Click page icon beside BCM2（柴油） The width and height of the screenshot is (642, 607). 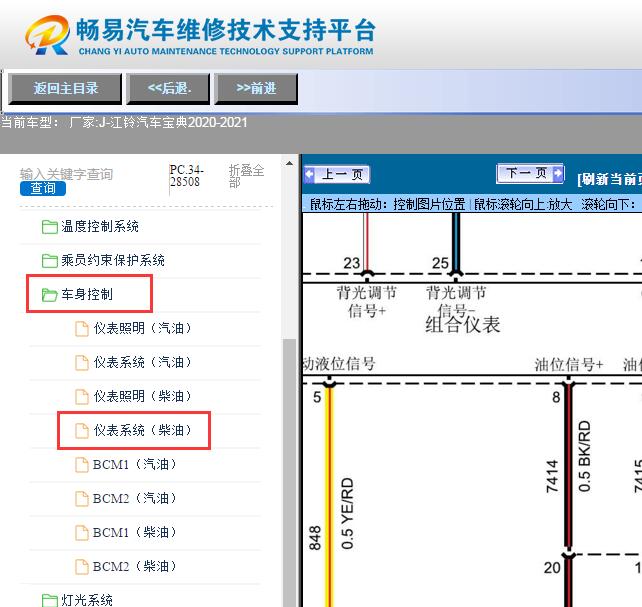[82, 566]
